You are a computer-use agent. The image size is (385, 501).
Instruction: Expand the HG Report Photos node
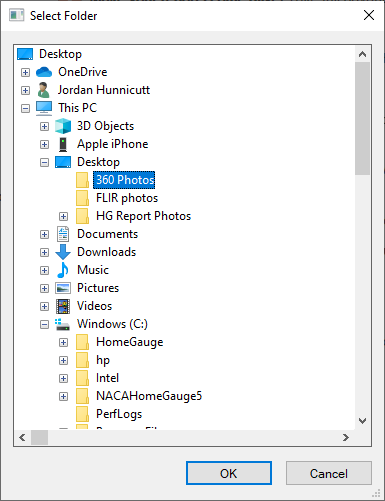[x=63, y=216]
